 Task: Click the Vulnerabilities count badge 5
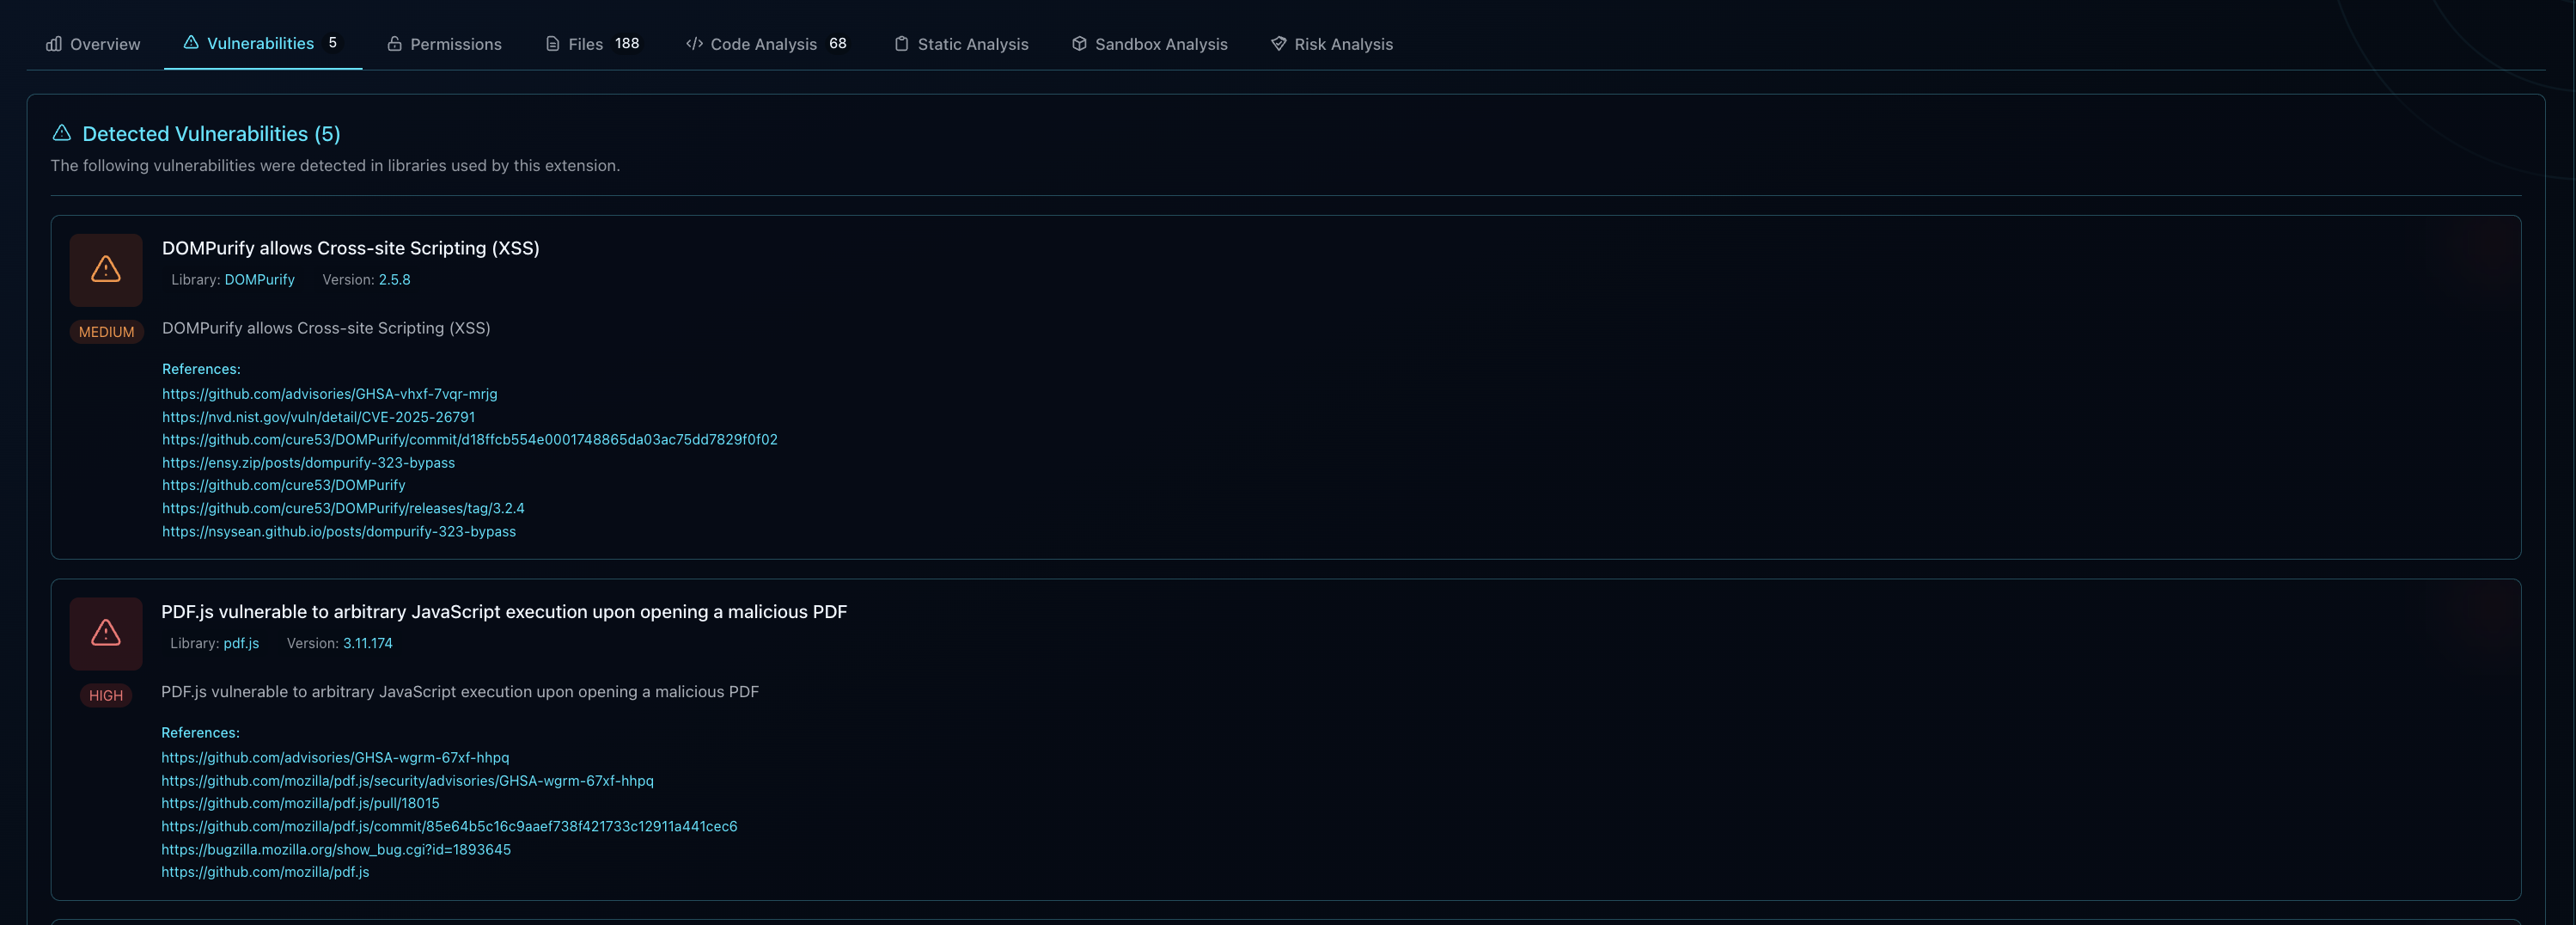[333, 43]
